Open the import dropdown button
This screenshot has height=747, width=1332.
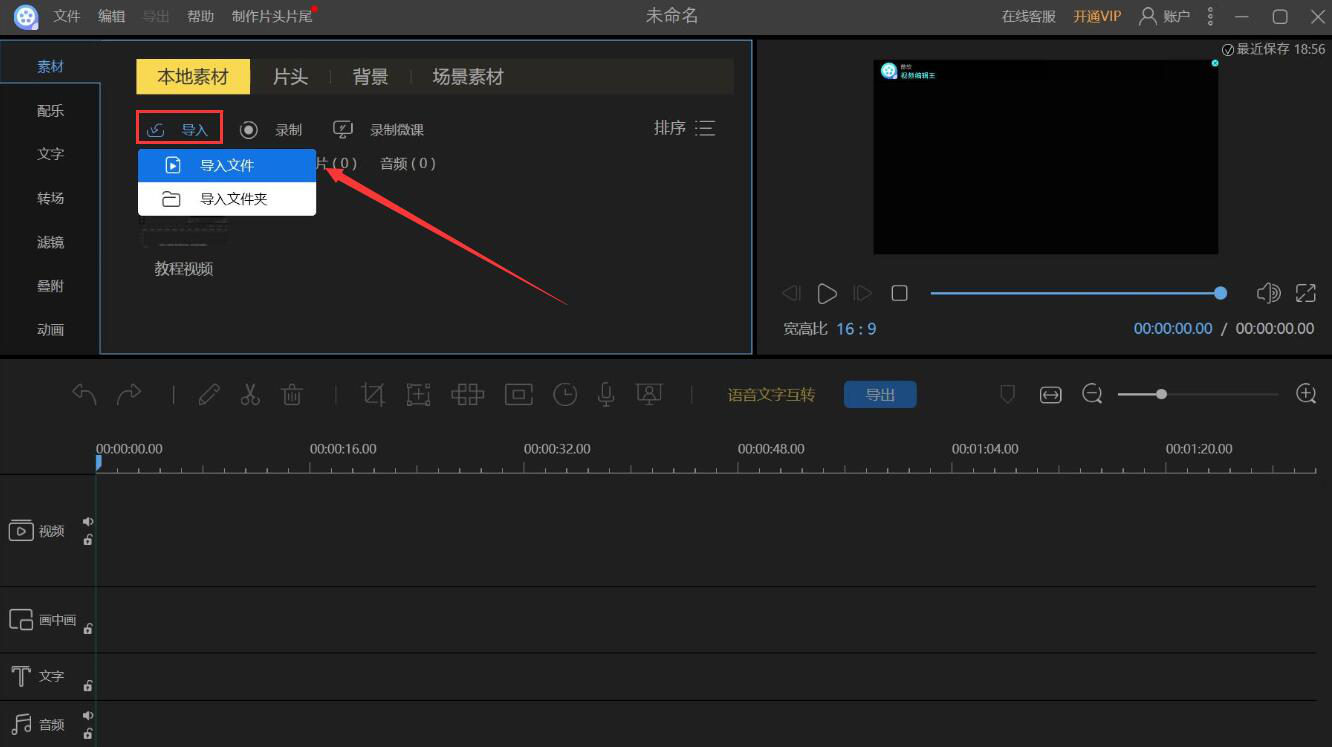click(x=179, y=130)
